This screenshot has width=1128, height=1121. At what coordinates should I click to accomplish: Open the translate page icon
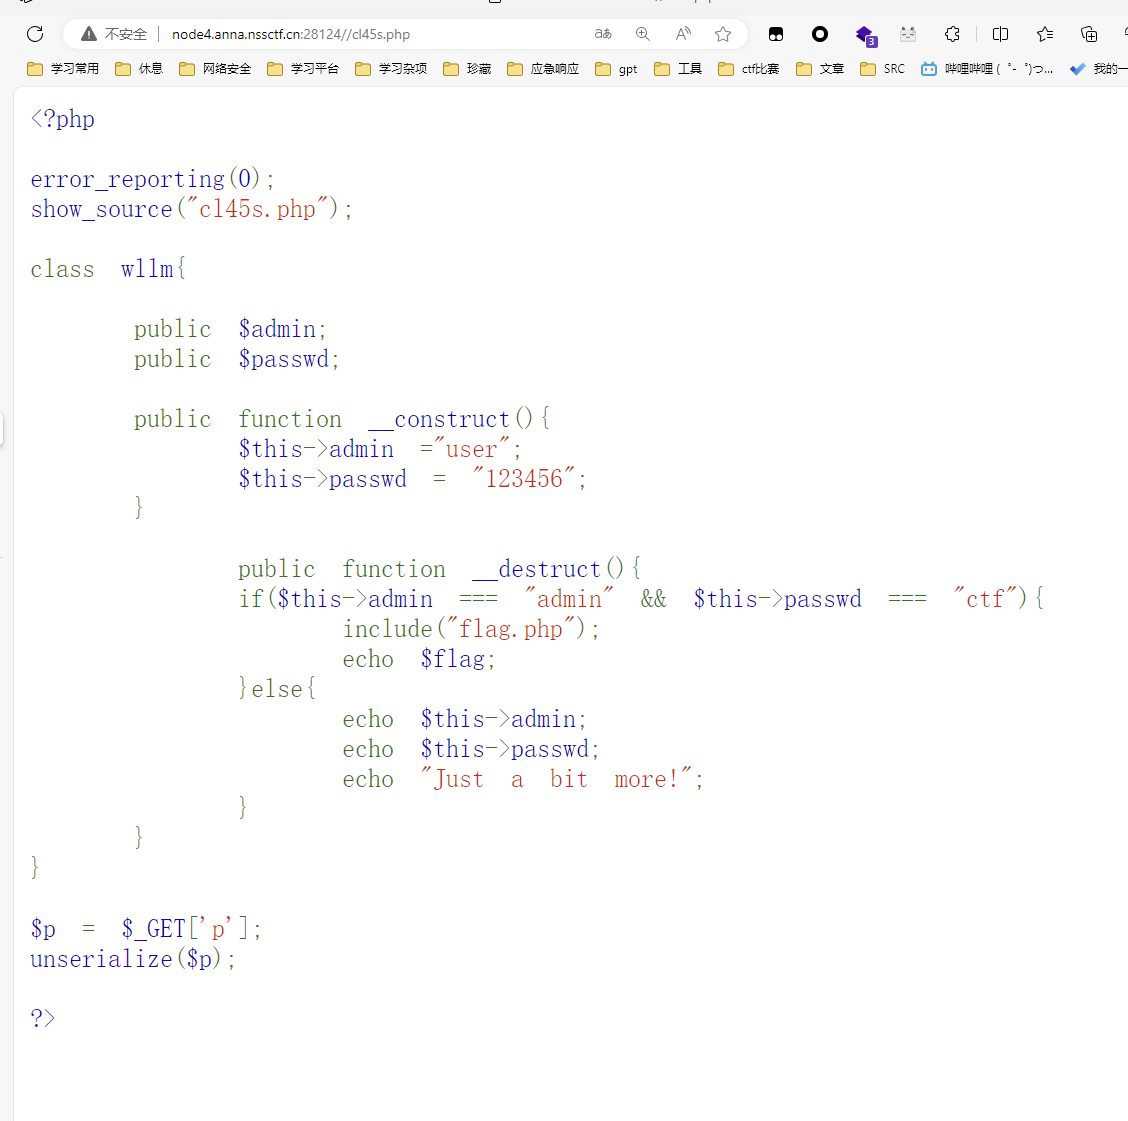pyautogui.click(x=603, y=34)
